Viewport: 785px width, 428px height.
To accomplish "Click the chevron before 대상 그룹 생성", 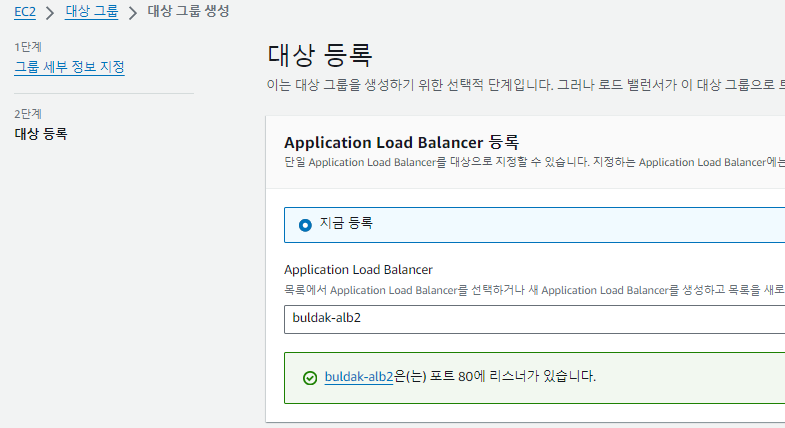I will pyautogui.click(x=132, y=13).
